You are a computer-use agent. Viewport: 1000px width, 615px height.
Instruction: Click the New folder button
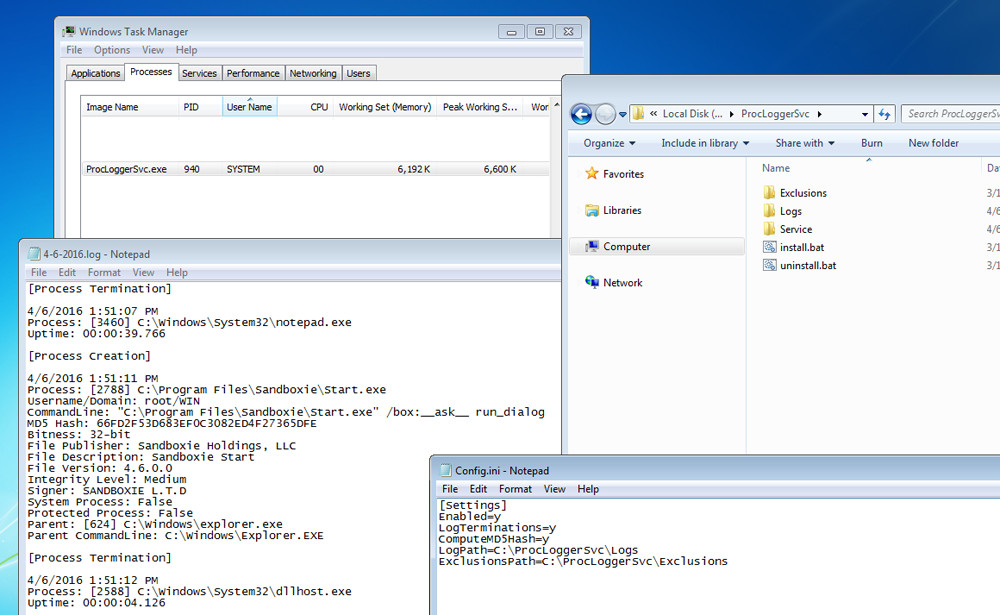coord(934,143)
